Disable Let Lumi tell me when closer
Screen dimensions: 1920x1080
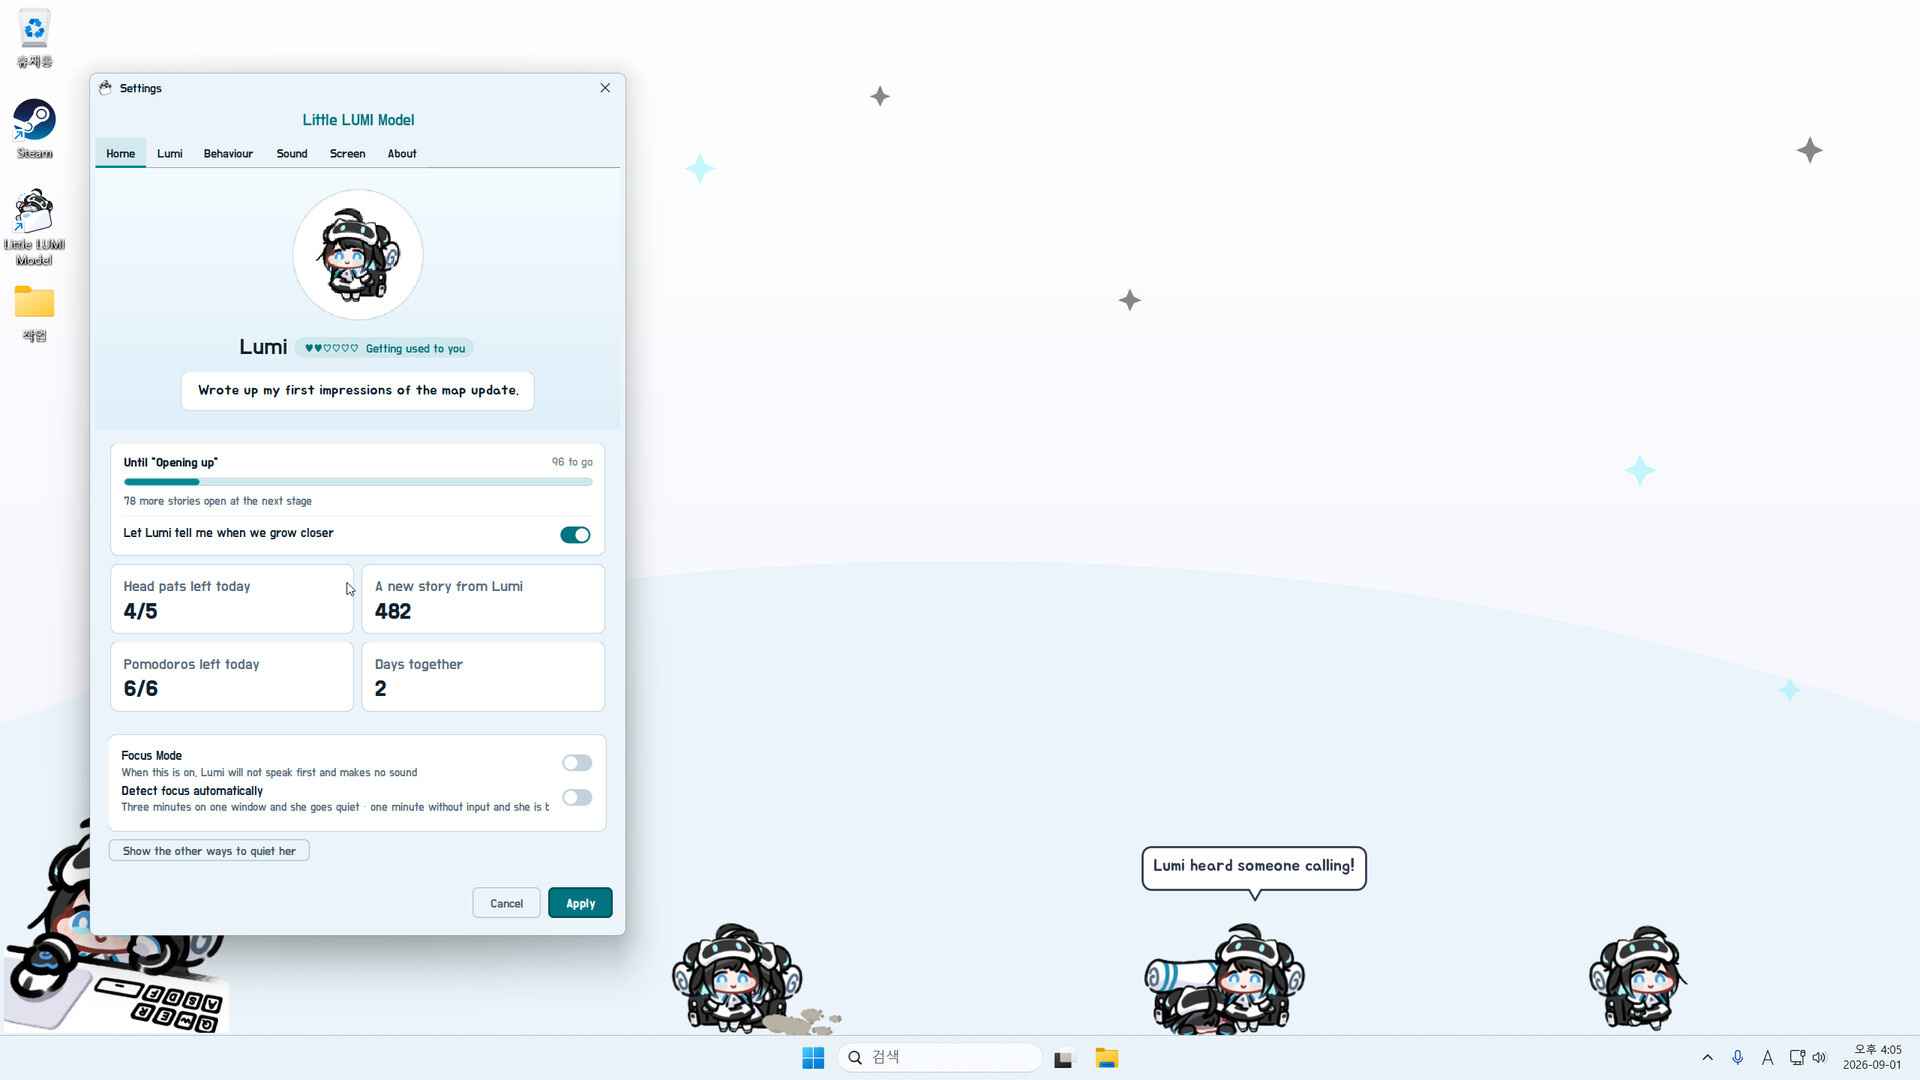pyautogui.click(x=575, y=535)
